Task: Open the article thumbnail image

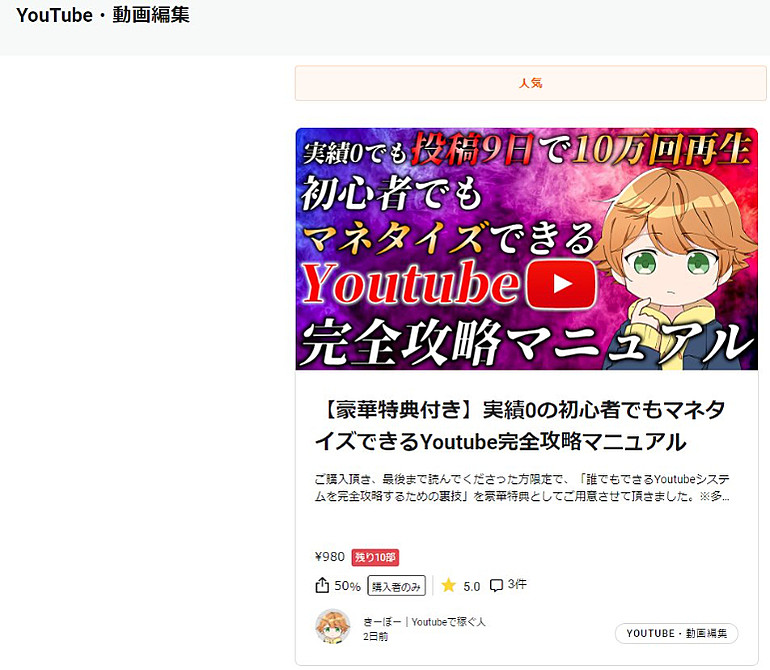Action: pos(527,249)
